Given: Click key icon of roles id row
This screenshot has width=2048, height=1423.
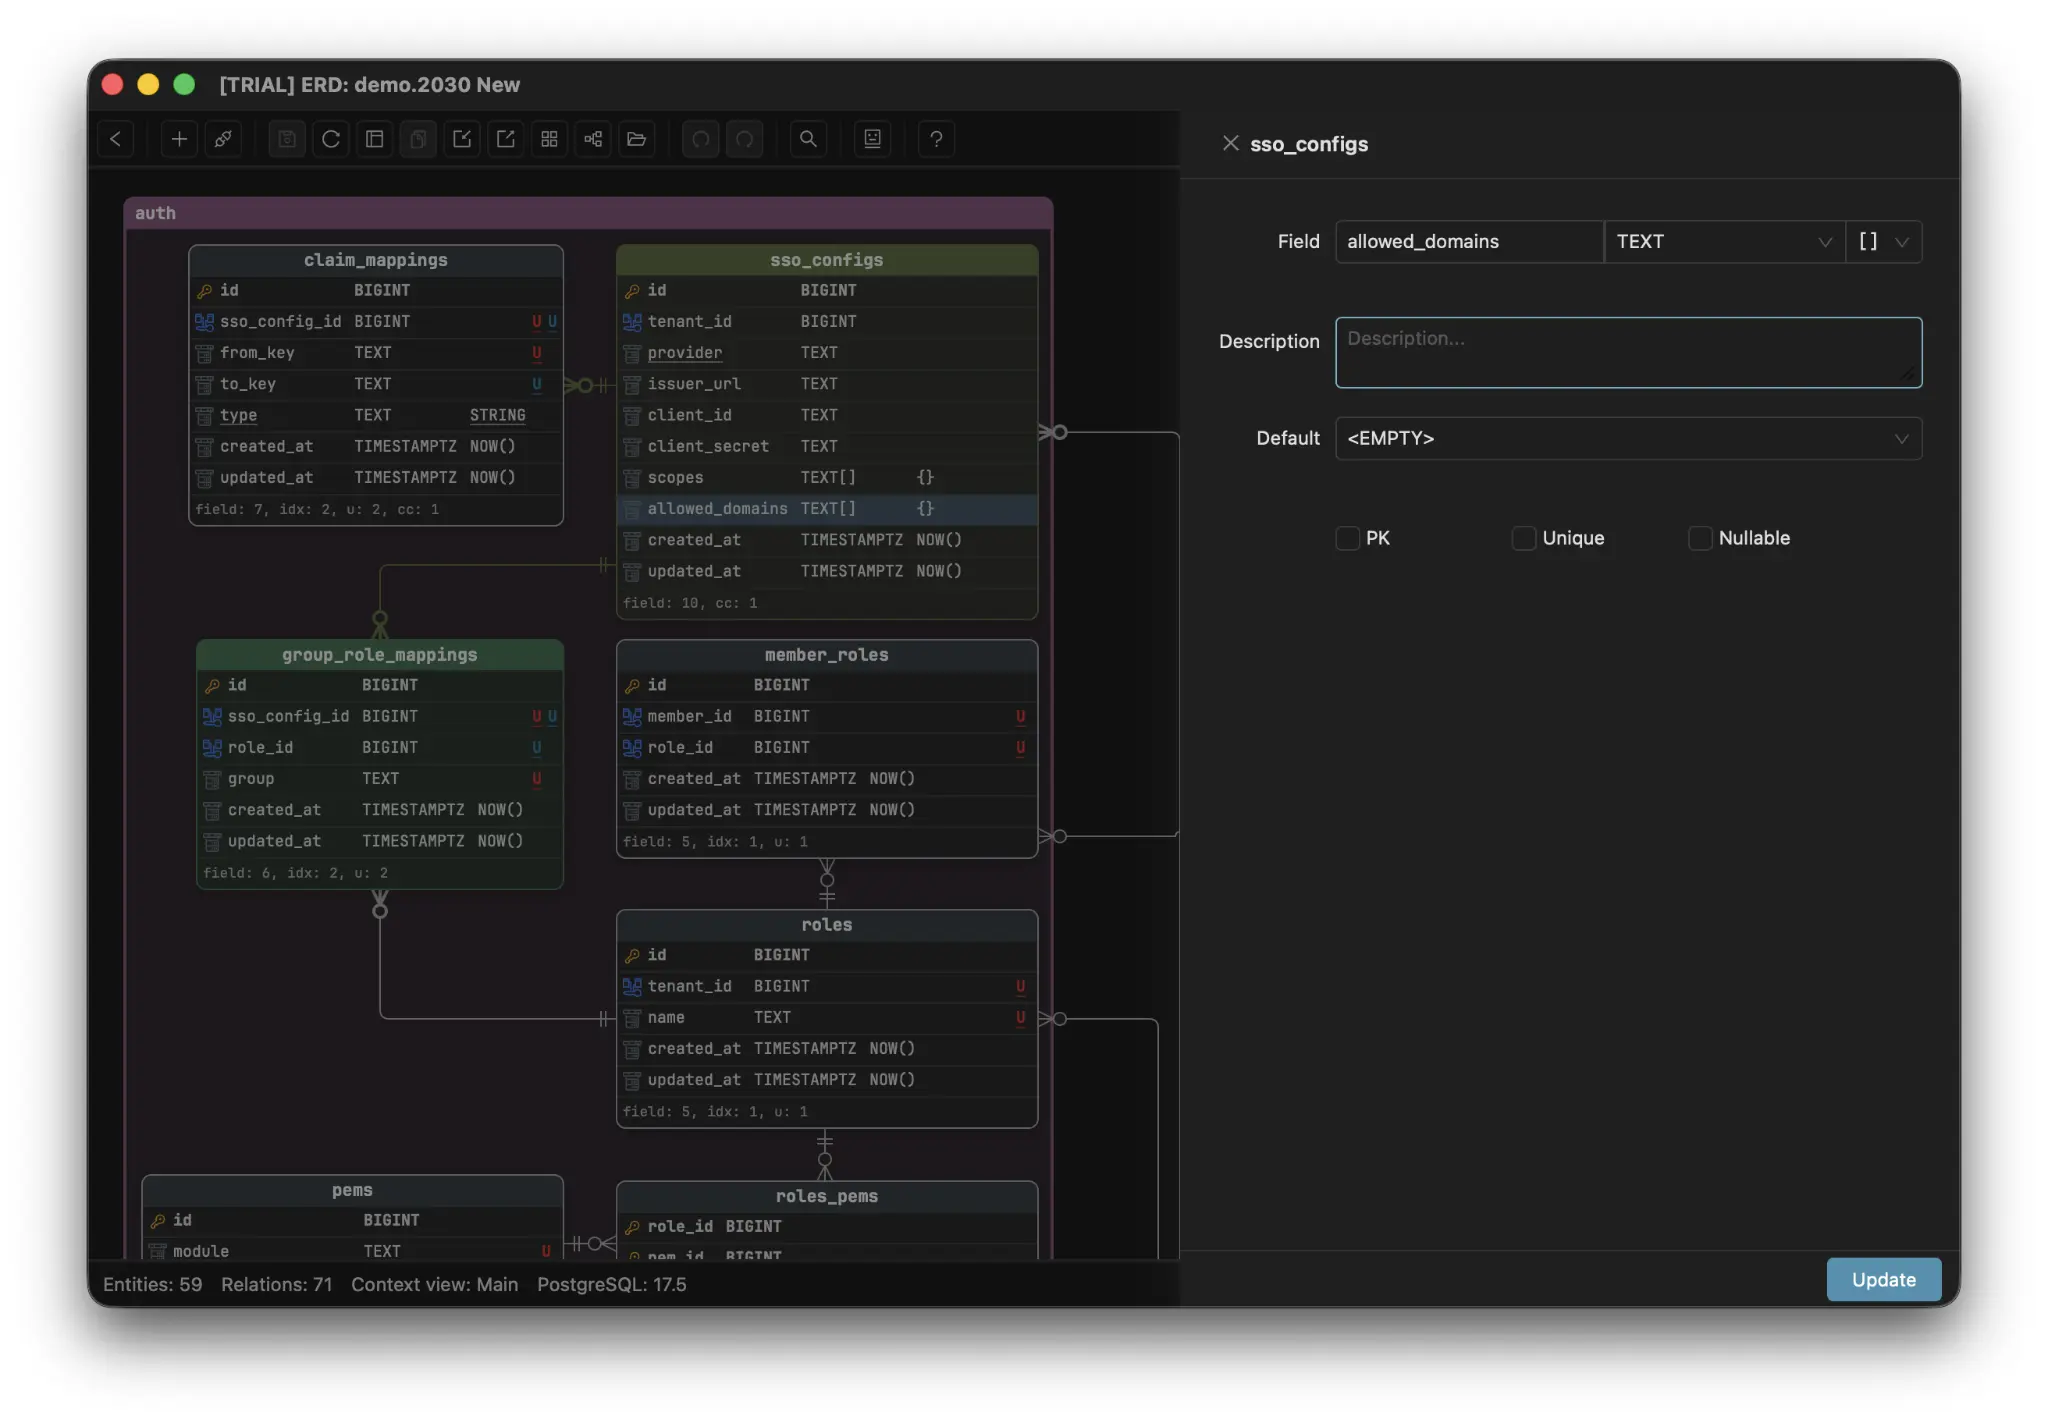Looking at the screenshot, I should click(632, 956).
